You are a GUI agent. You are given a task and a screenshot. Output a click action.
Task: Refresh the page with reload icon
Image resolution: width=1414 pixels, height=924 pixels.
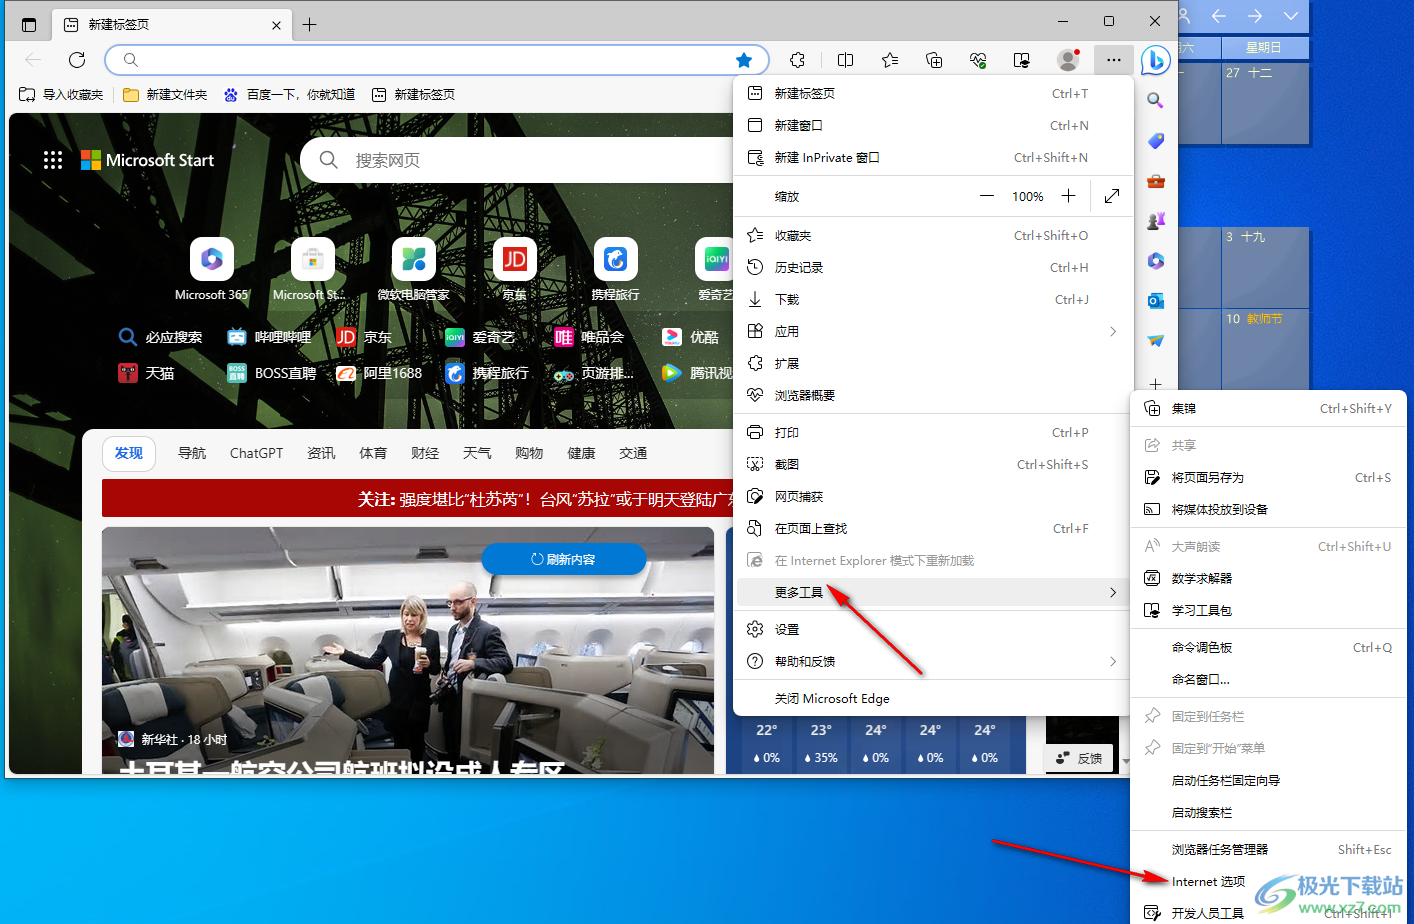coord(77,60)
